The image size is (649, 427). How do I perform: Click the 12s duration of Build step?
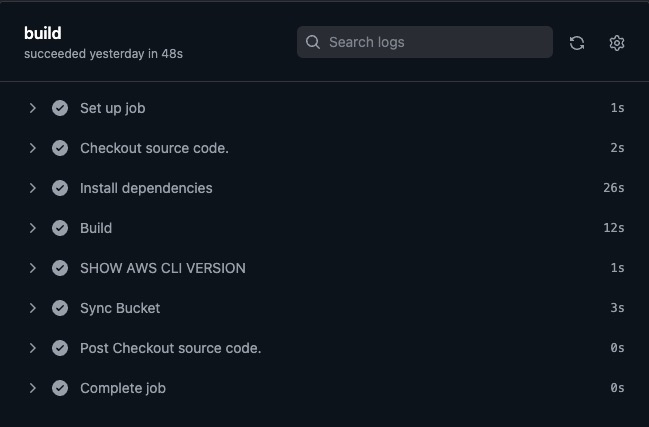616,228
